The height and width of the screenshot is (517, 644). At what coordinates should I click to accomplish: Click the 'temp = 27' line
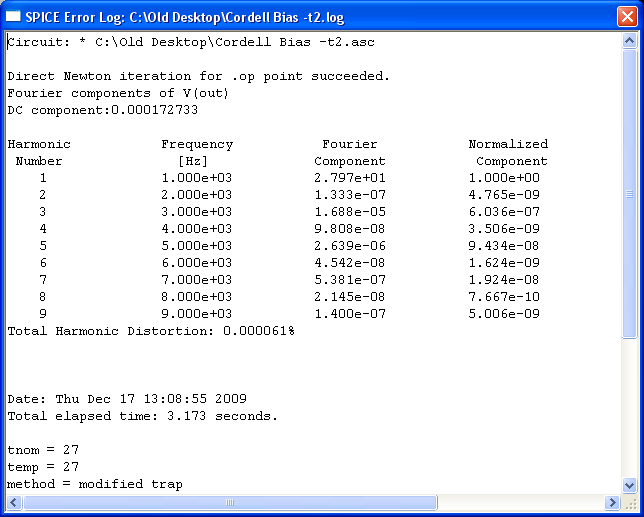43,467
